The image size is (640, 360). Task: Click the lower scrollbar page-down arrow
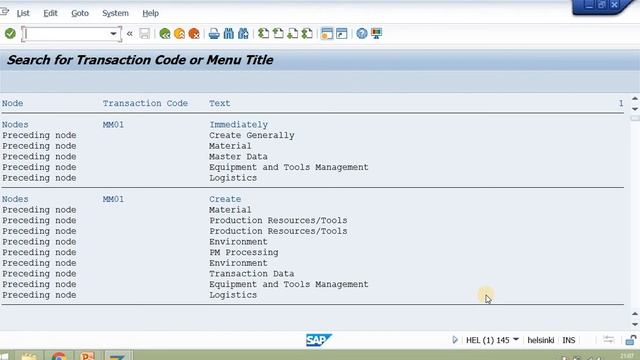pos(635,324)
